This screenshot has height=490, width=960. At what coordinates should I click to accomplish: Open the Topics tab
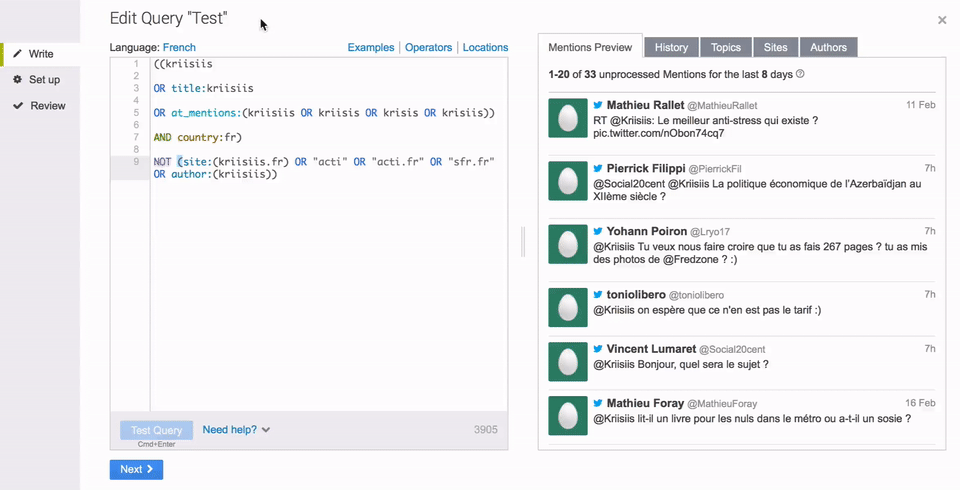pos(725,47)
